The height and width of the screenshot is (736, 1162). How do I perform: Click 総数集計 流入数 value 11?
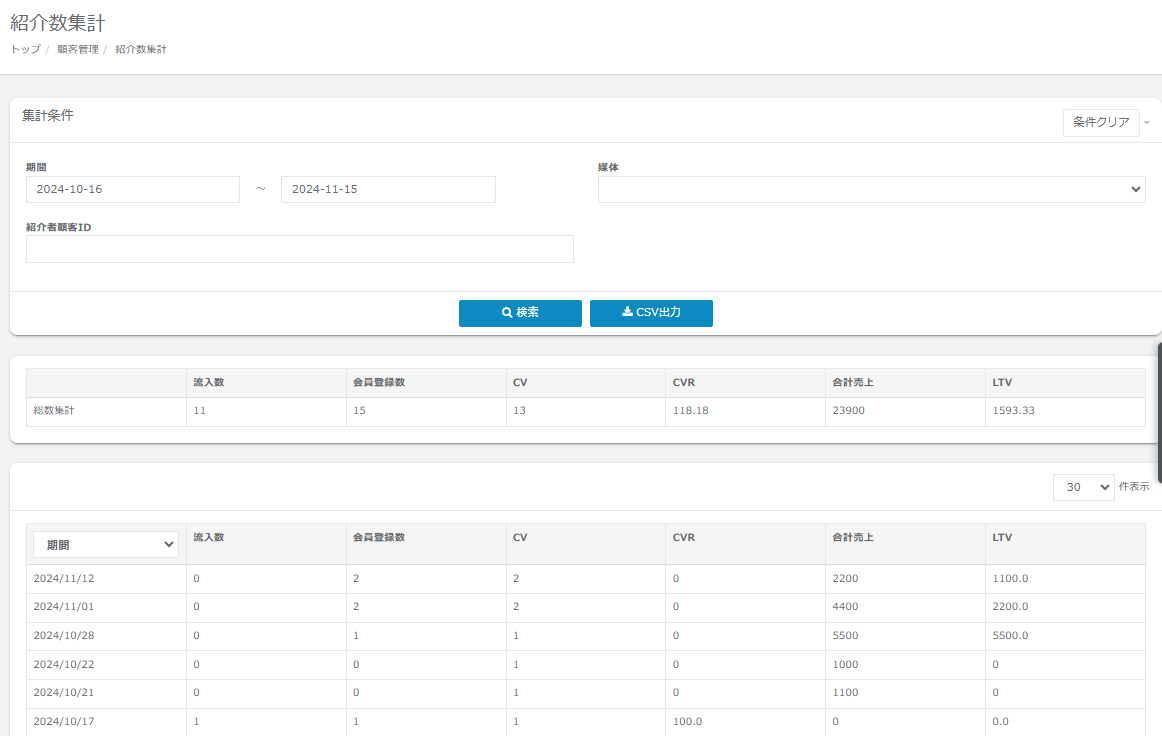point(199,411)
